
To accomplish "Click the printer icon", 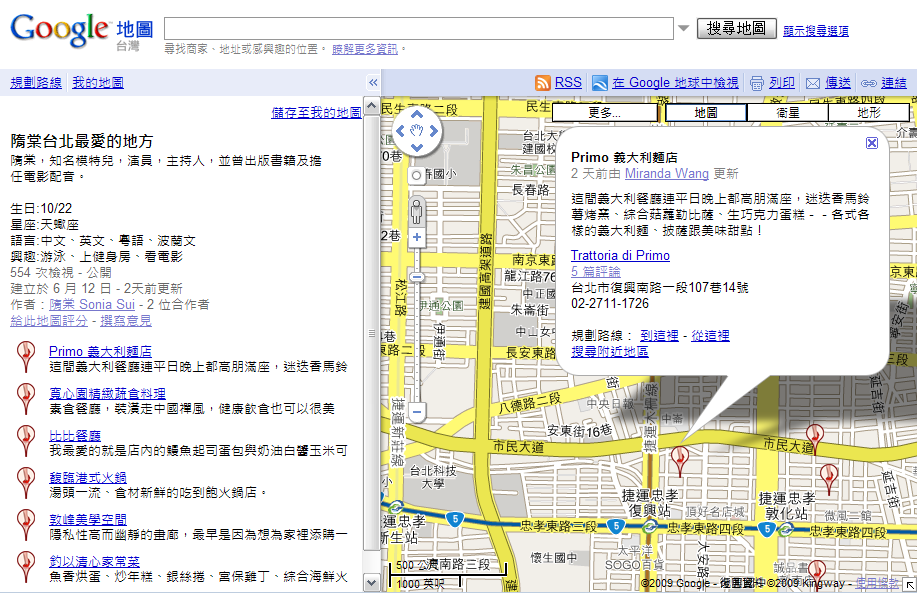I will (x=757, y=83).
